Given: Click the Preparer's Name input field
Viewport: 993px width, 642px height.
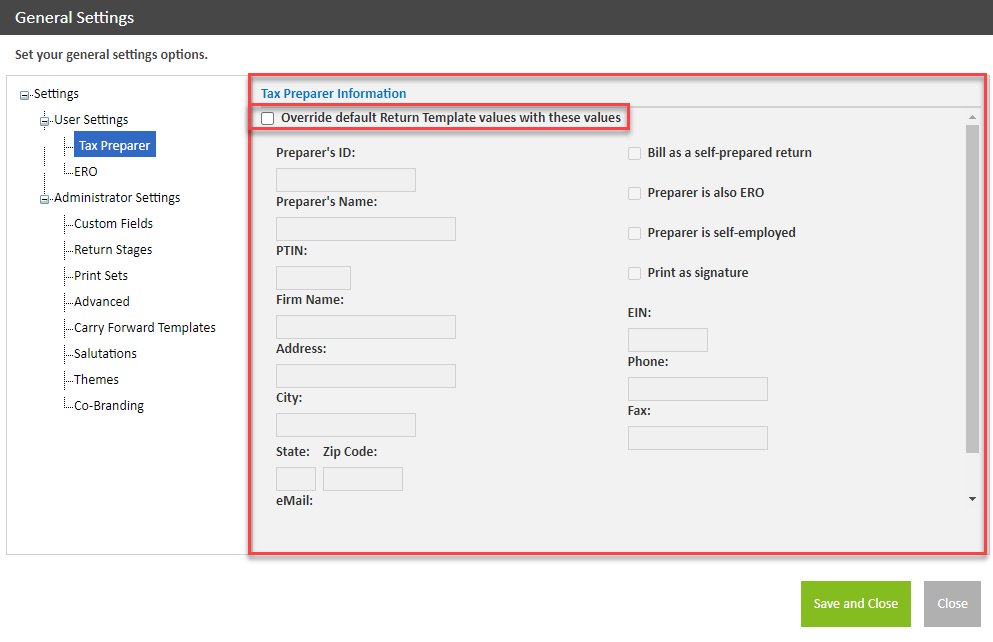Looking at the screenshot, I should coord(365,229).
